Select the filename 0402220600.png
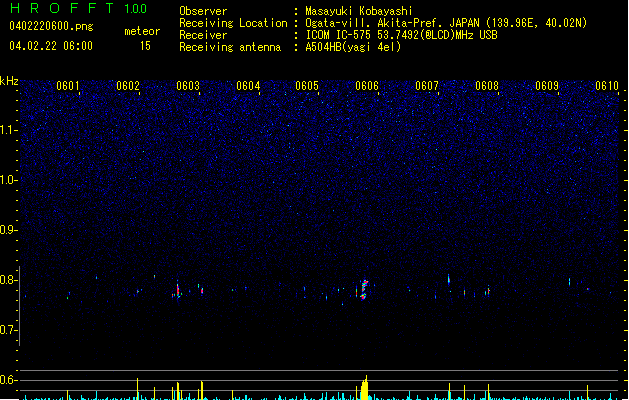This screenshot has width=629, height=400. [x=51, y=26]
